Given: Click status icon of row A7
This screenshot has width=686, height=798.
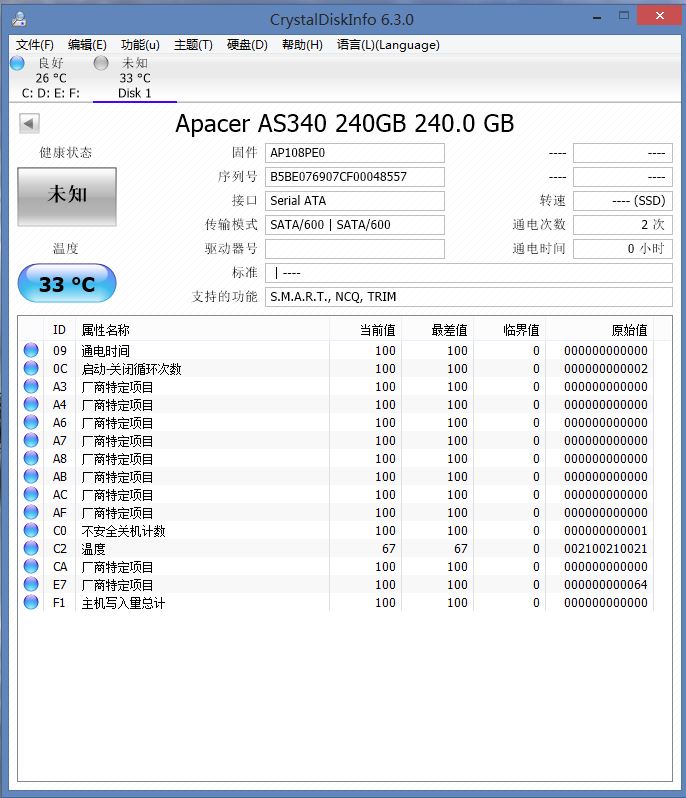Looking at the screenshot, I should click(31, 440).
